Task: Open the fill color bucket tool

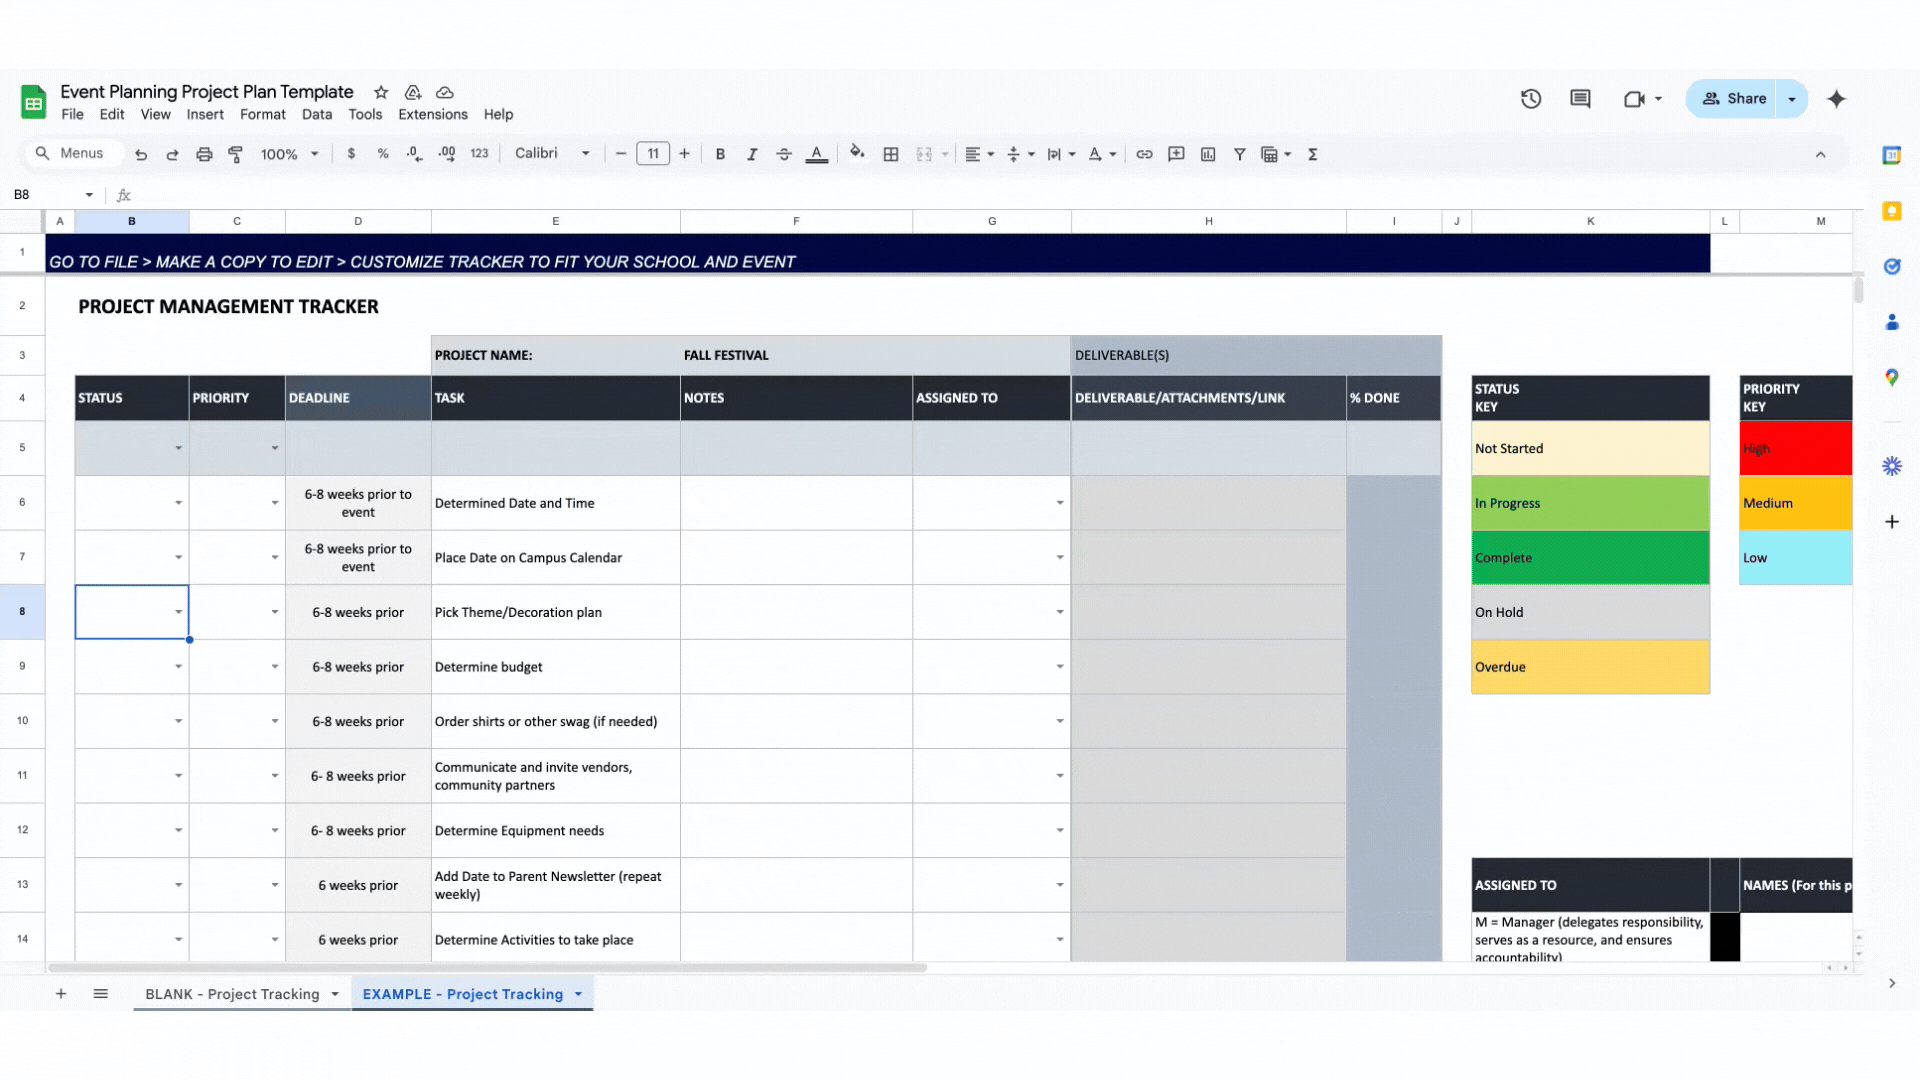Action: coord(857,153)
